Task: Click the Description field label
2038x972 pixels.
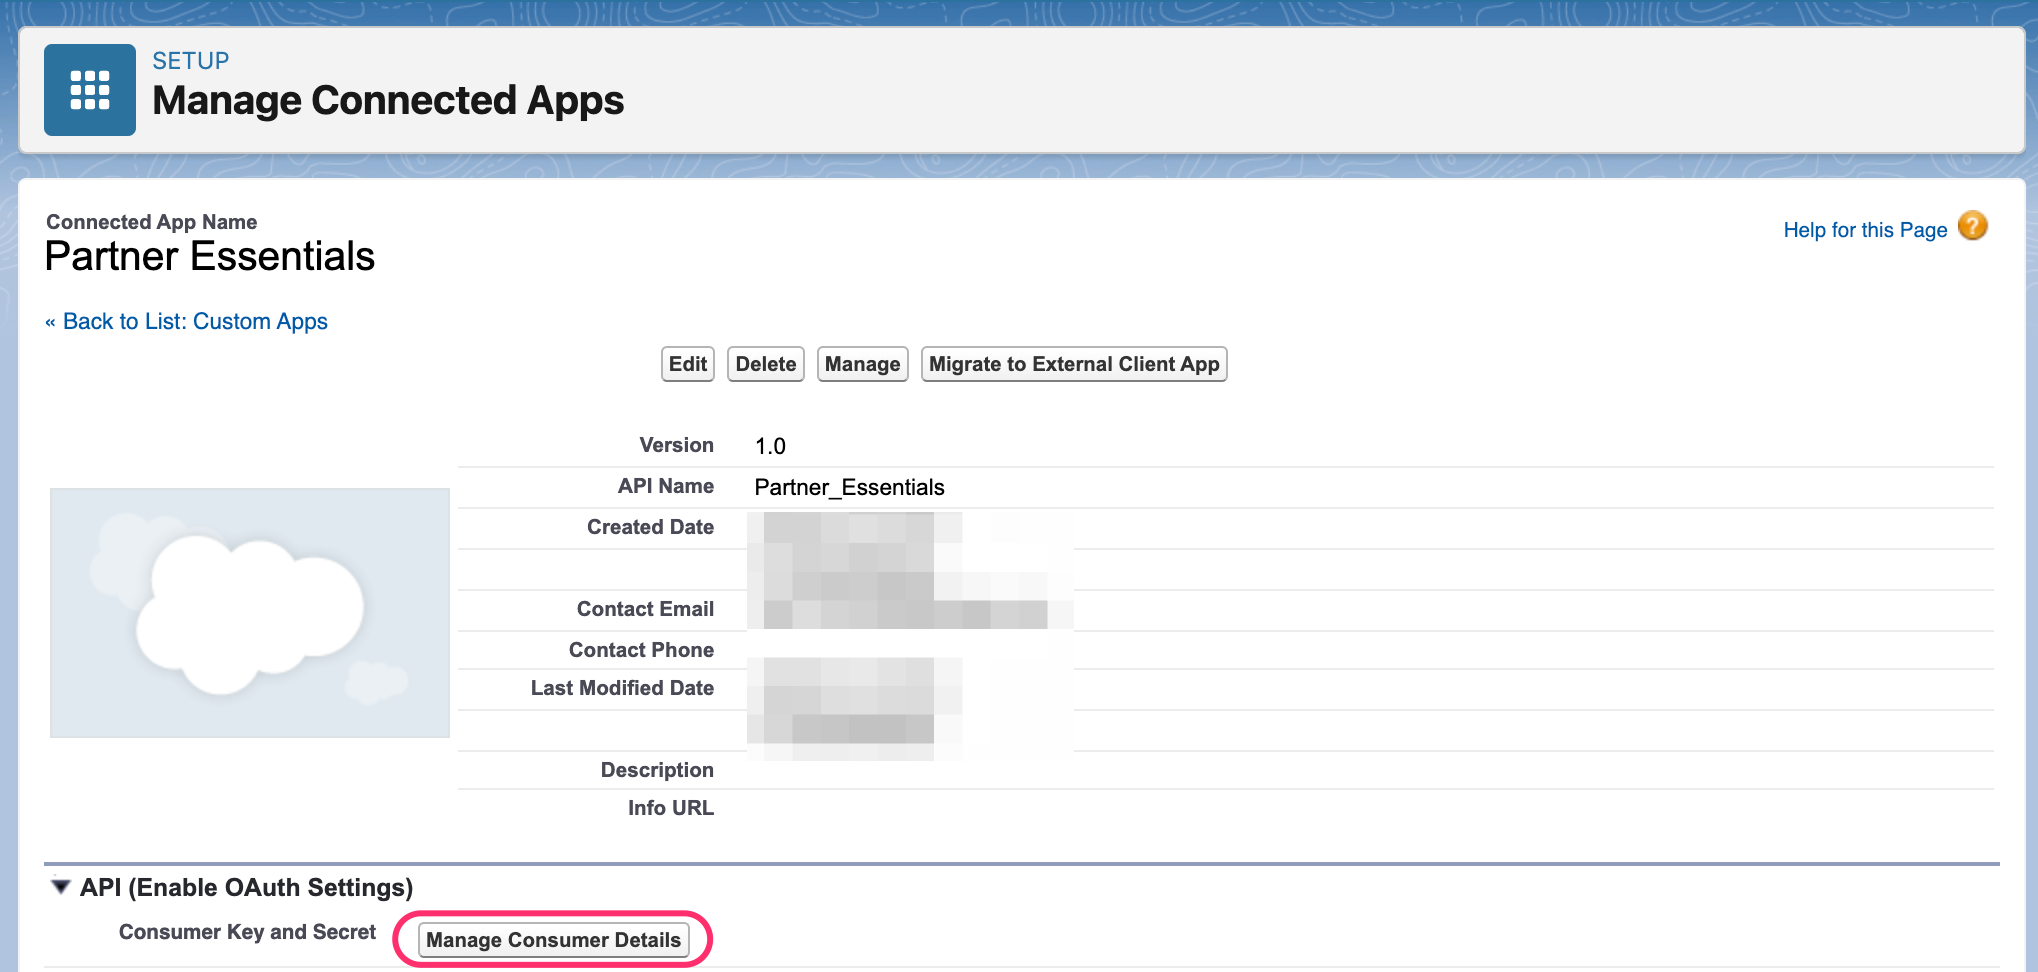Action: pyautogui.click(x=657, y=770)
